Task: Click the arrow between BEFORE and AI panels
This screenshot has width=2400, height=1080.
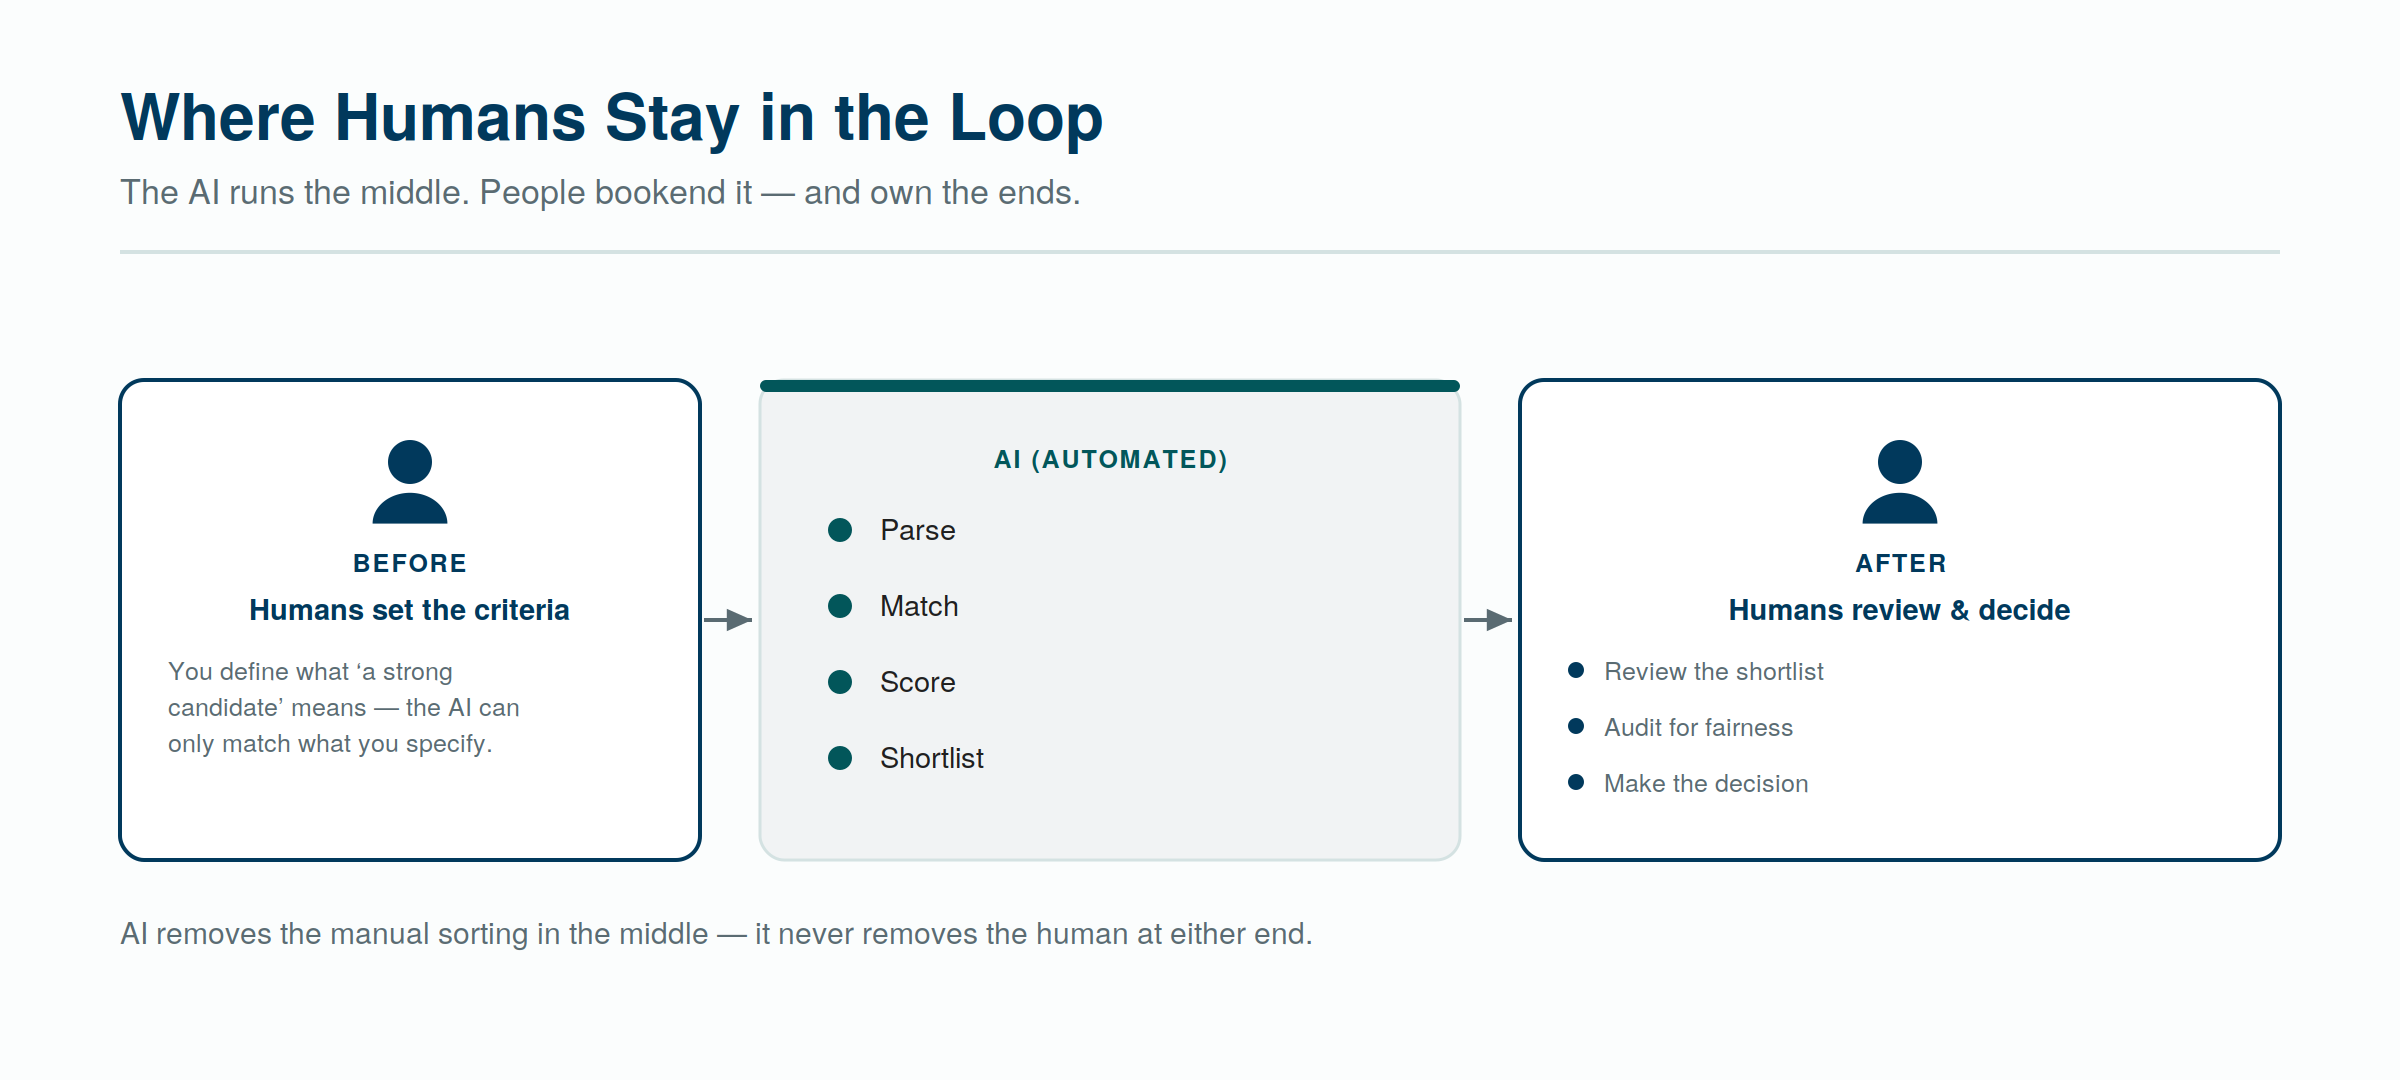Action: (x=728, y=620)
